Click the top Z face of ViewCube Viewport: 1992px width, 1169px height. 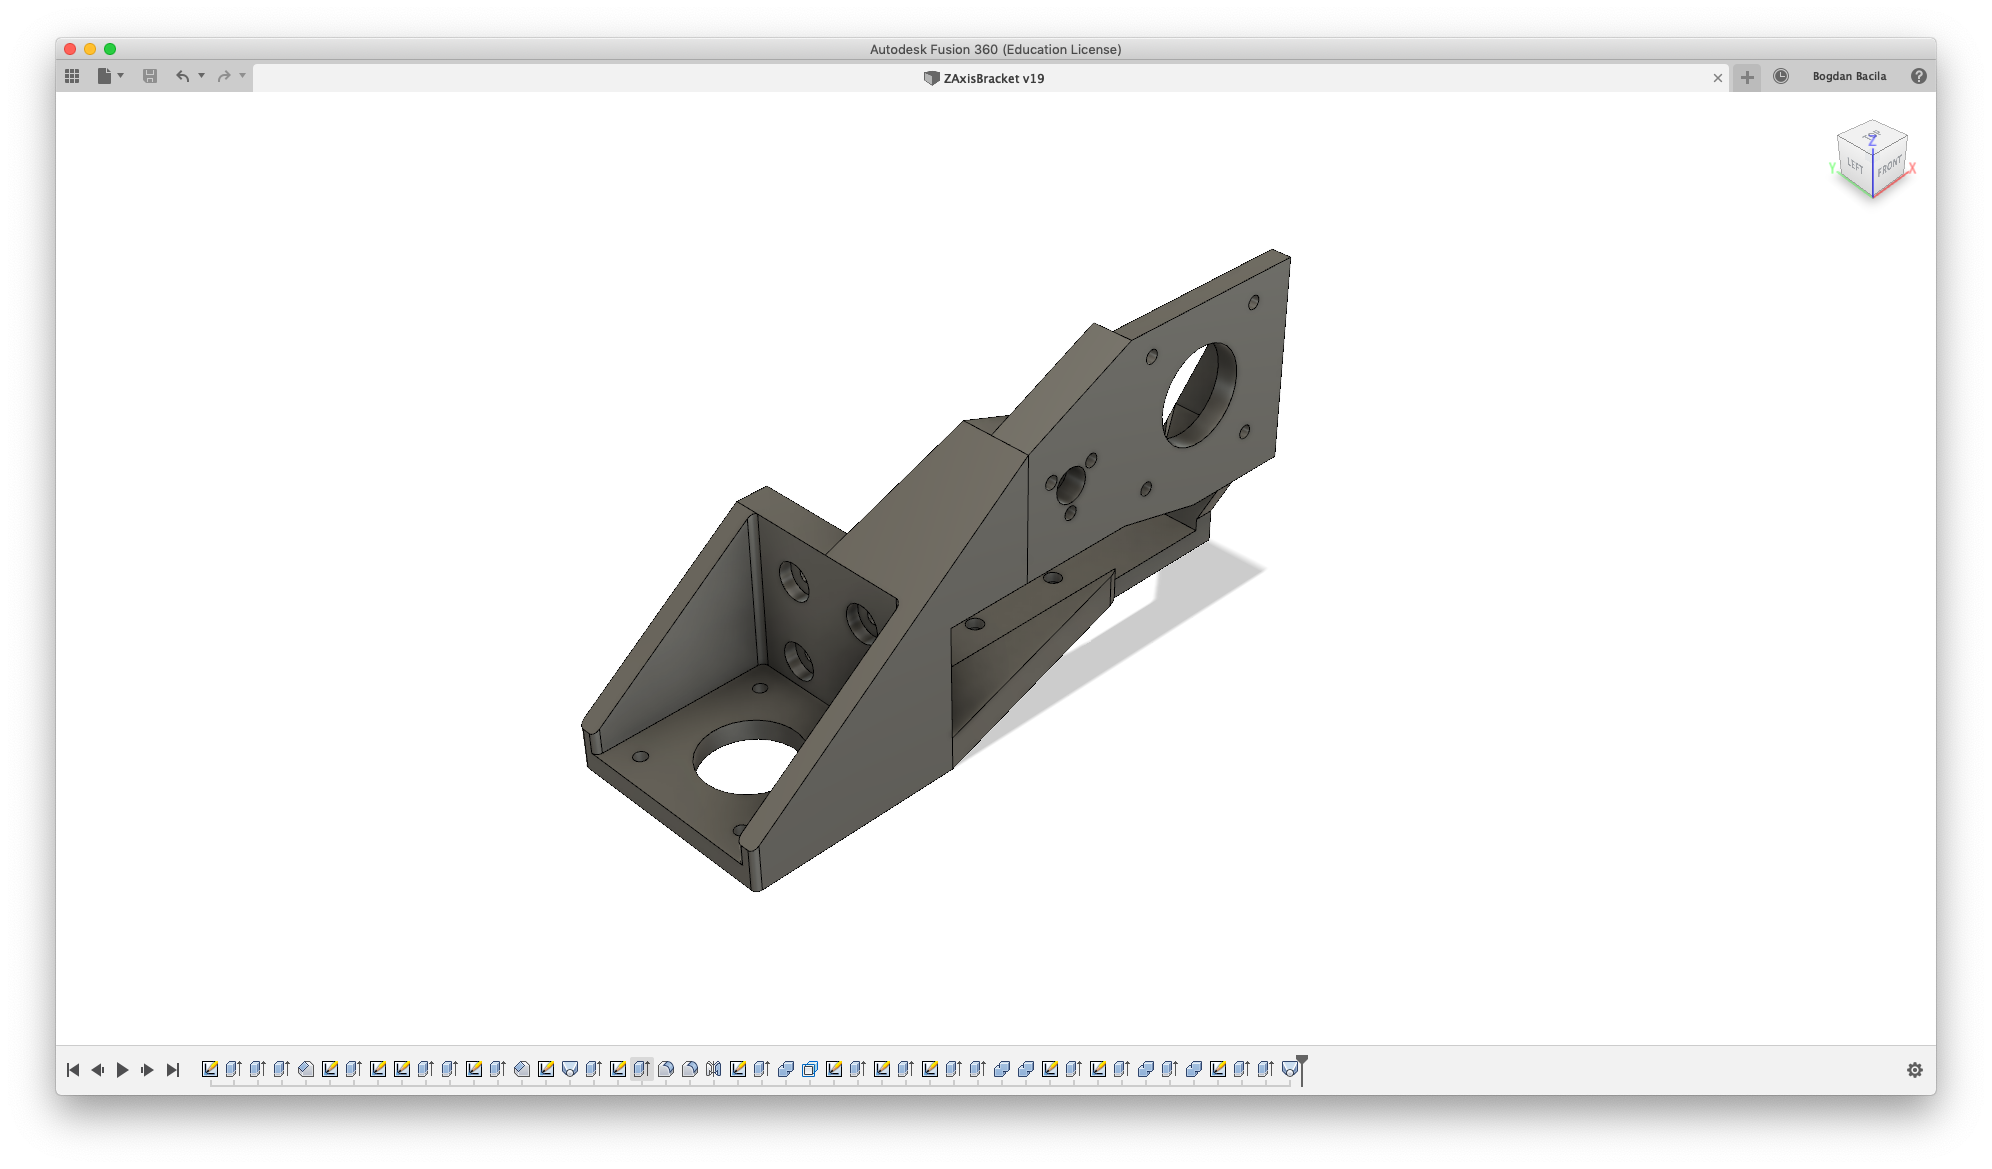pos(1872,139)
